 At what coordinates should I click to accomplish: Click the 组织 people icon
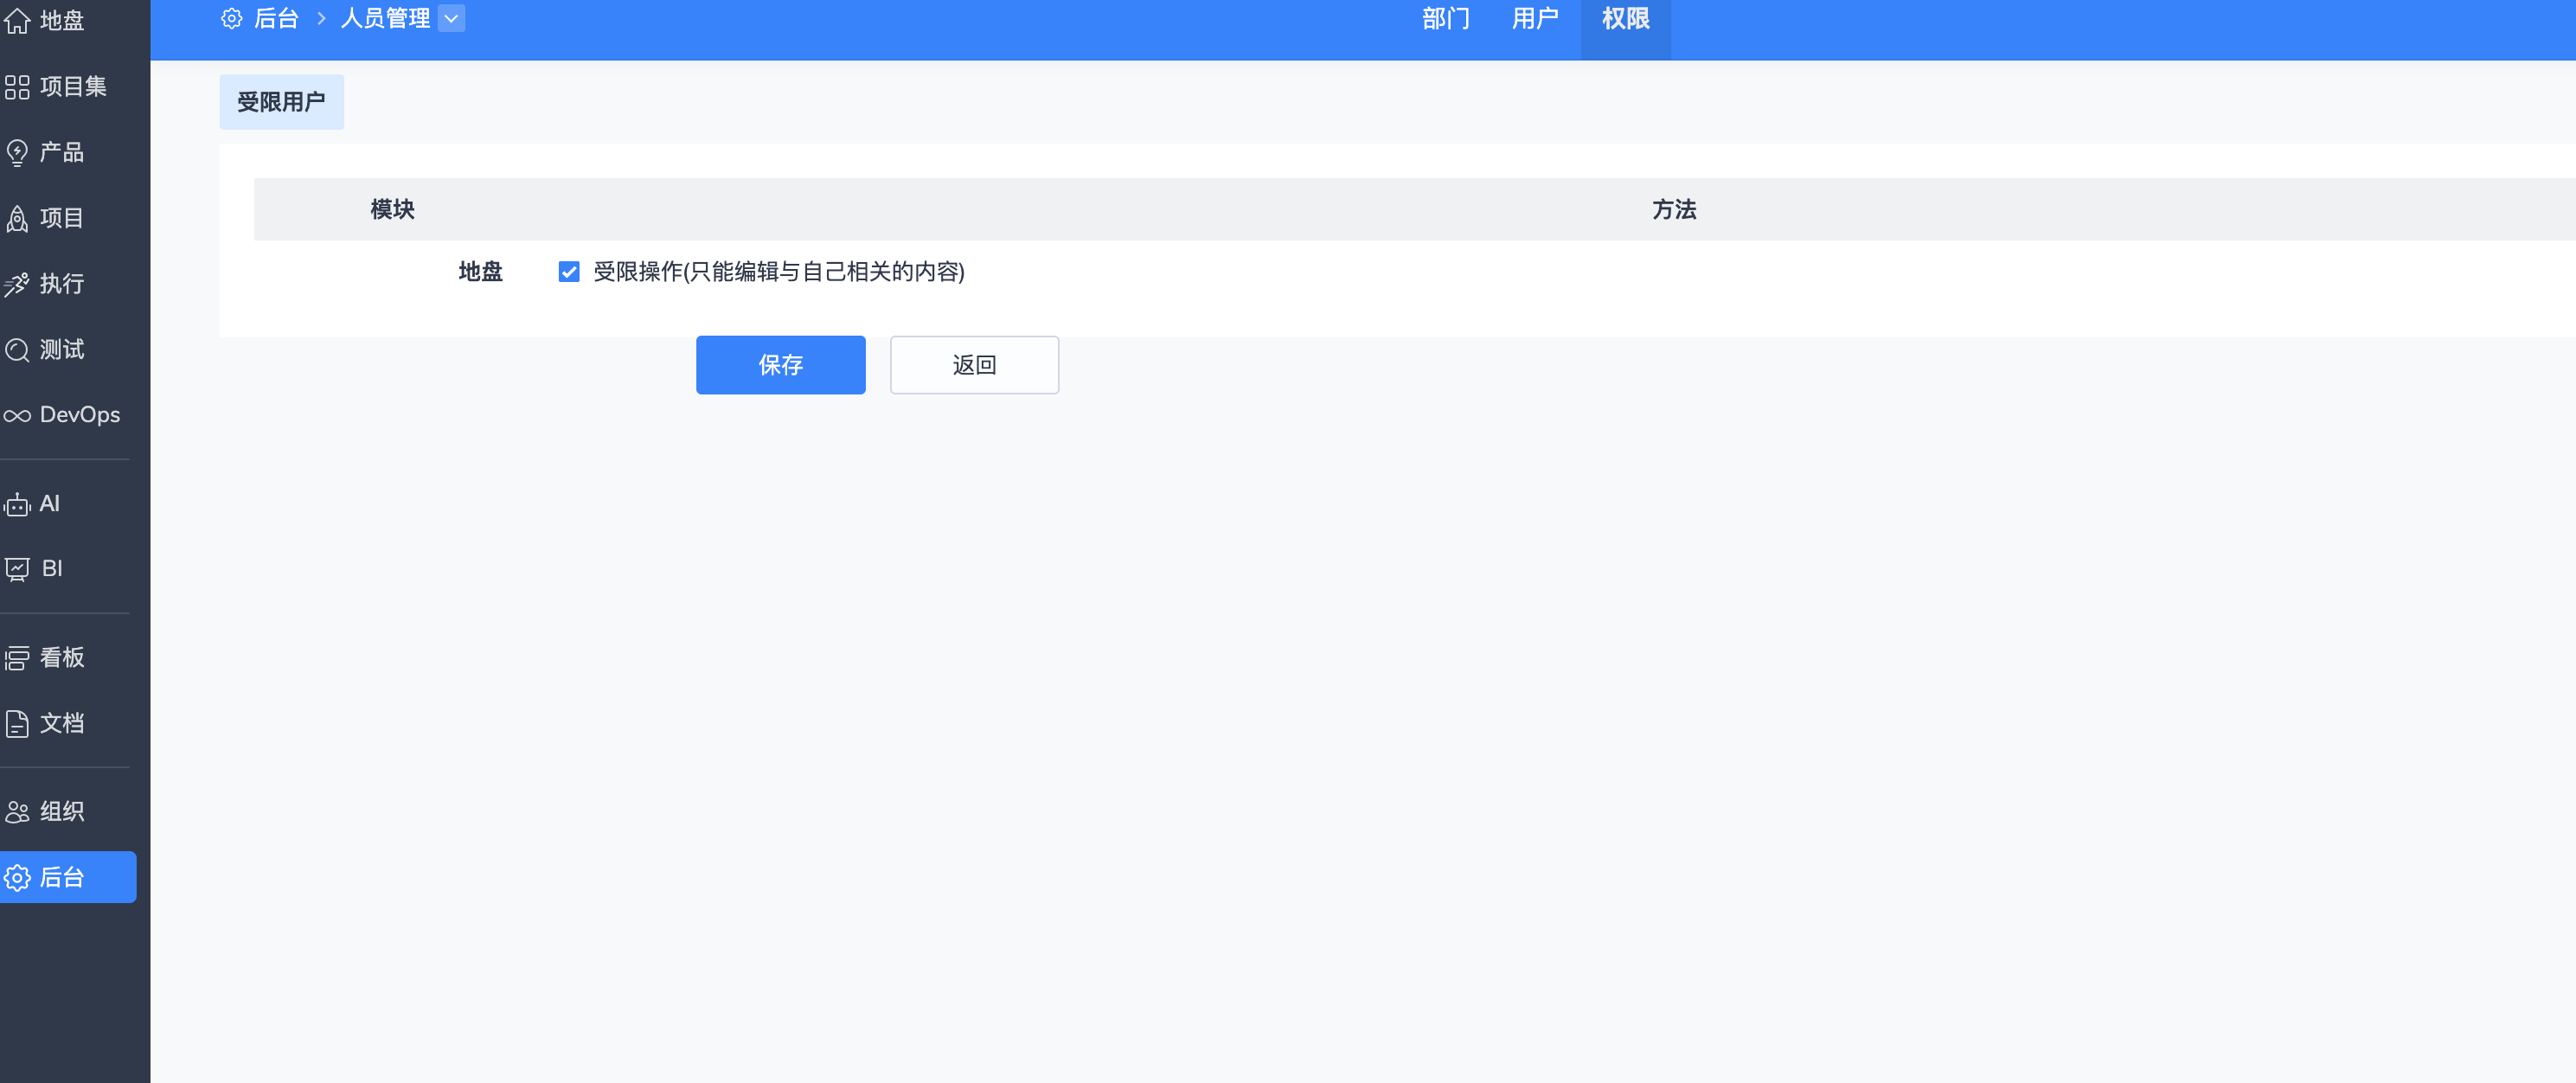pyautogui.click(x=17, y=812)
